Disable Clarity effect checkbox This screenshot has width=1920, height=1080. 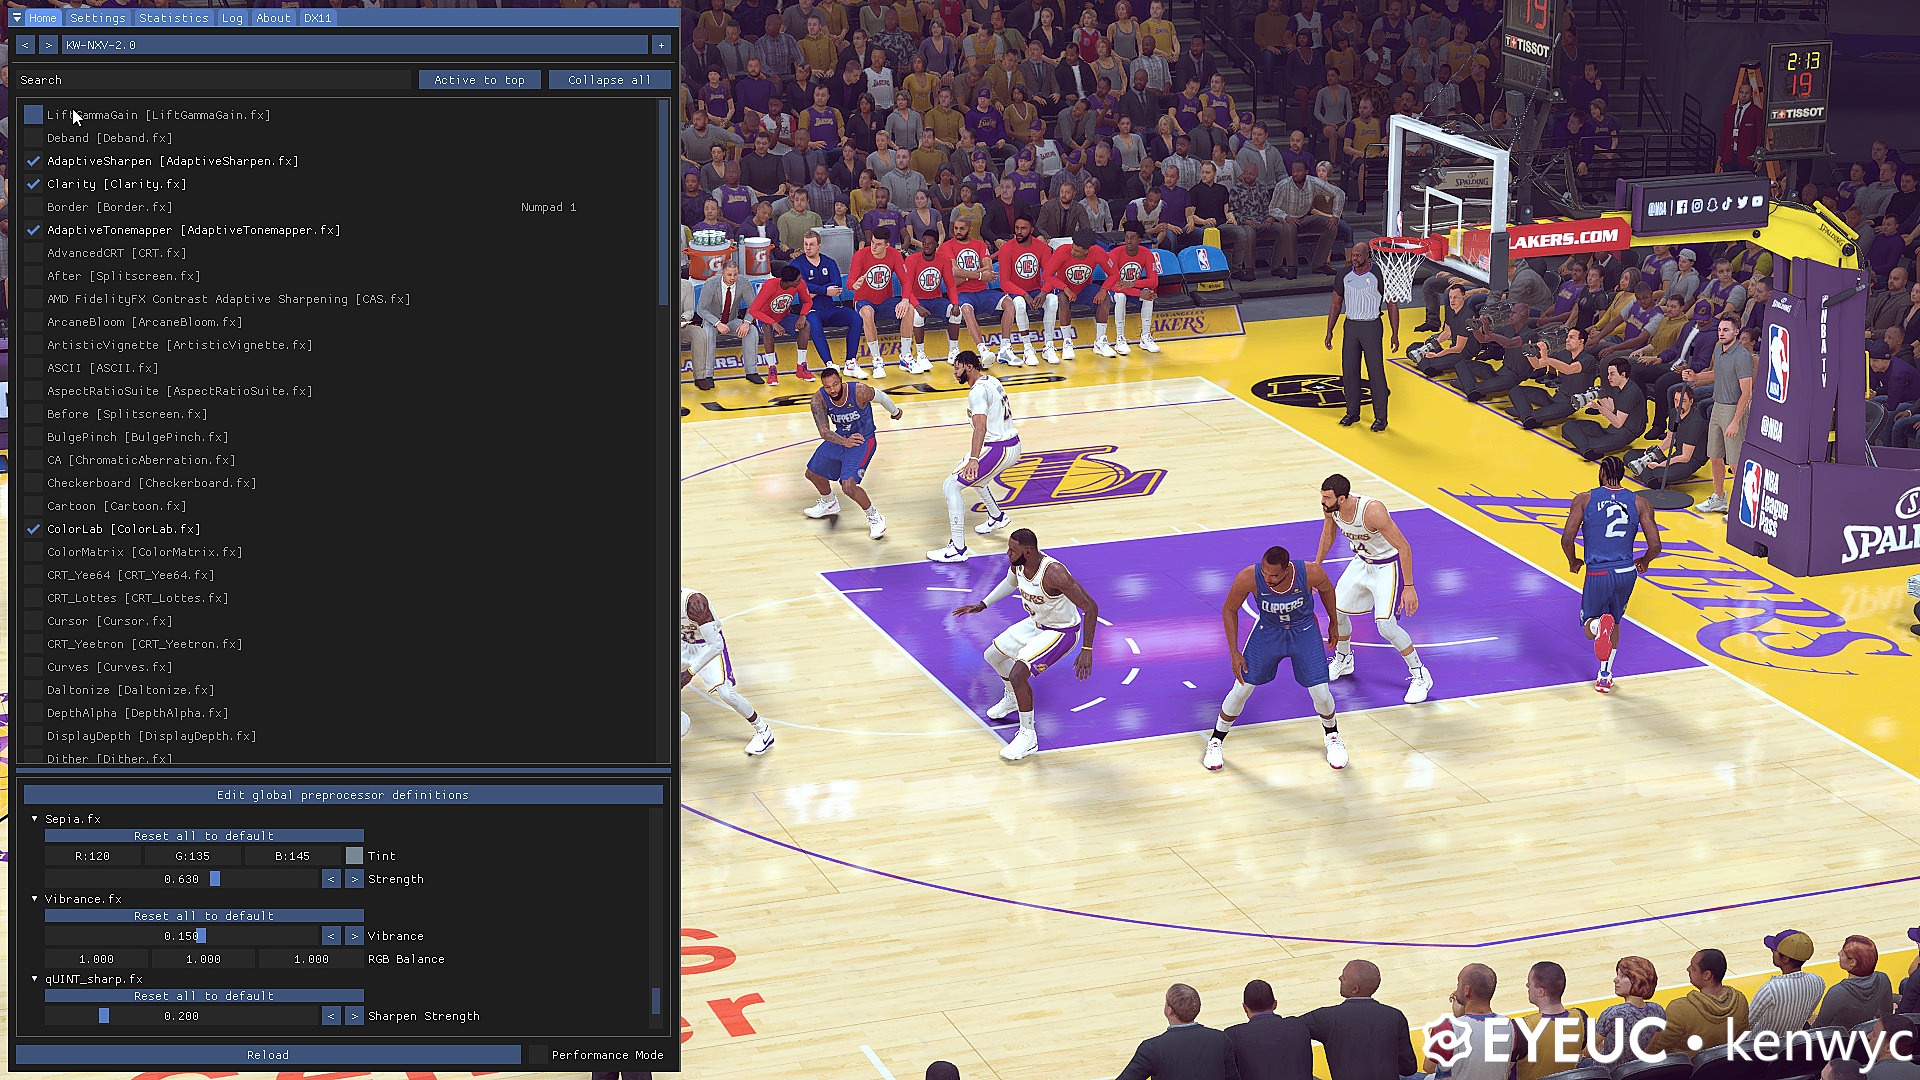(x=33, y=184)
